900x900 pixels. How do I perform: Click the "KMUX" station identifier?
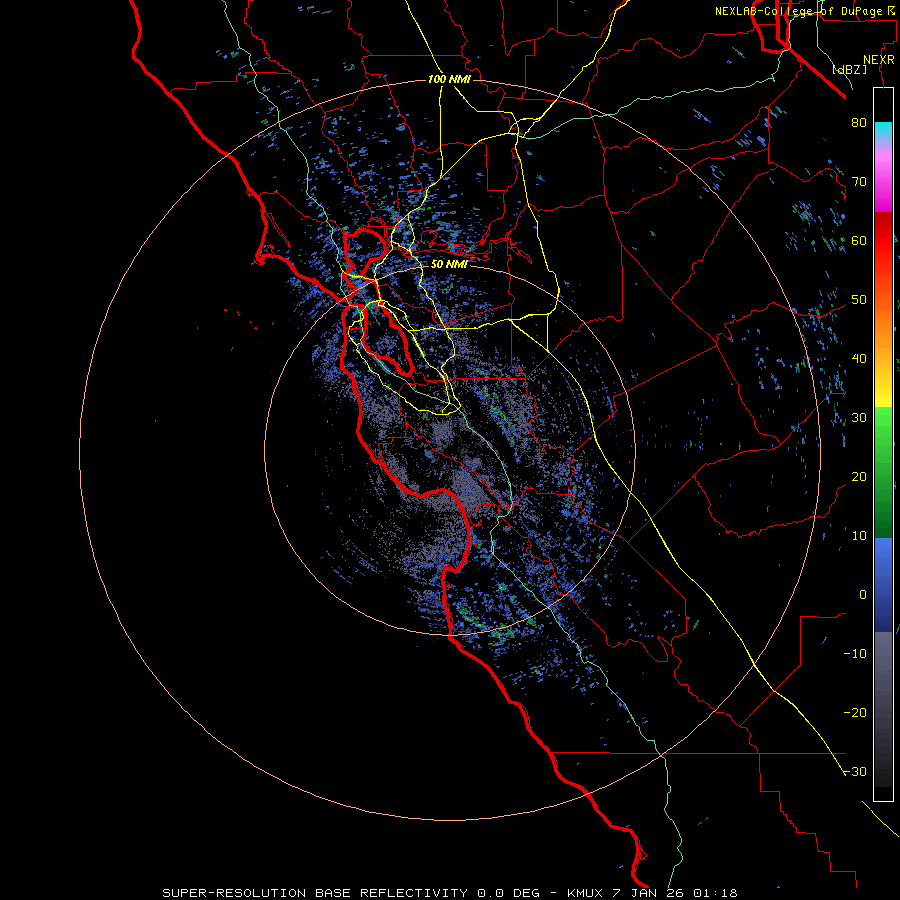(585, 893)
